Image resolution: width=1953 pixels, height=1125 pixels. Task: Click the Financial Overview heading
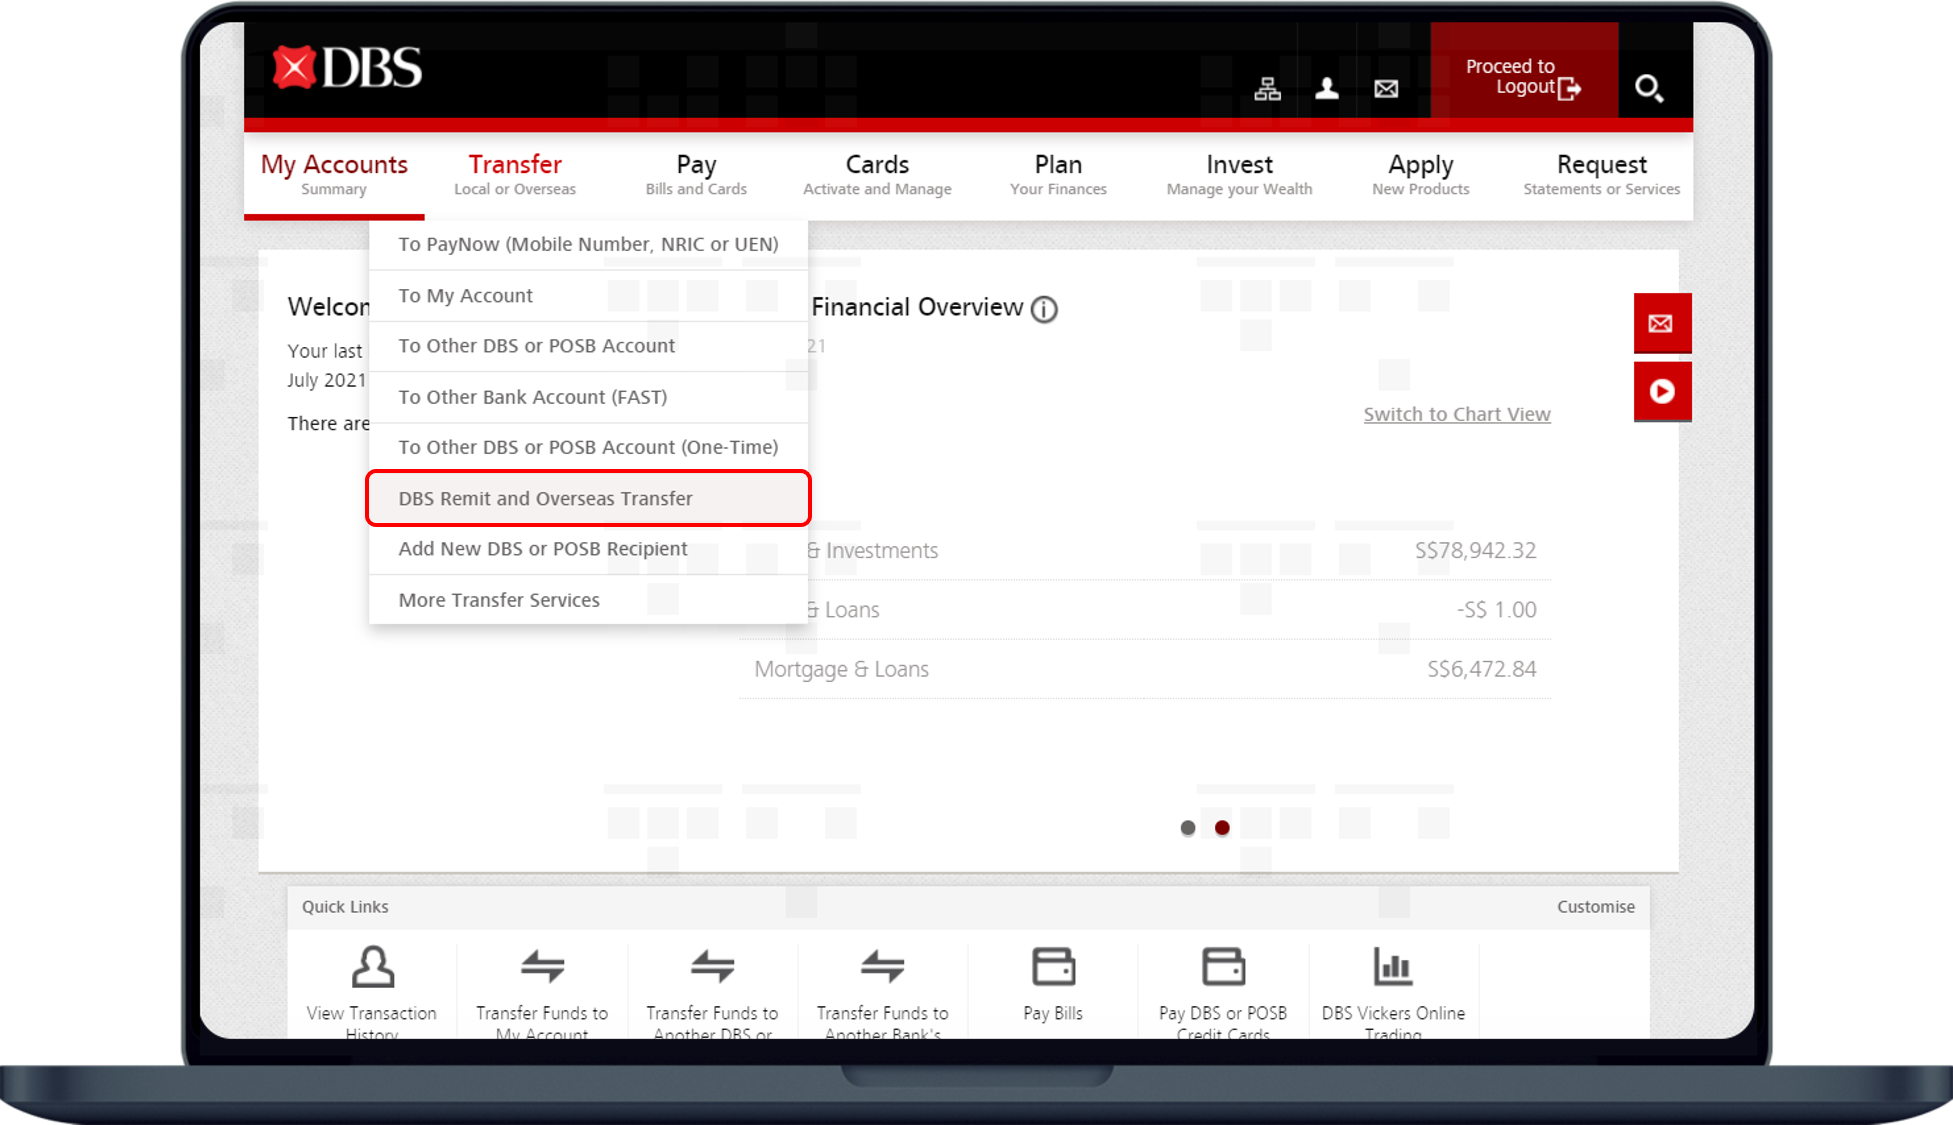coord(917,307)
